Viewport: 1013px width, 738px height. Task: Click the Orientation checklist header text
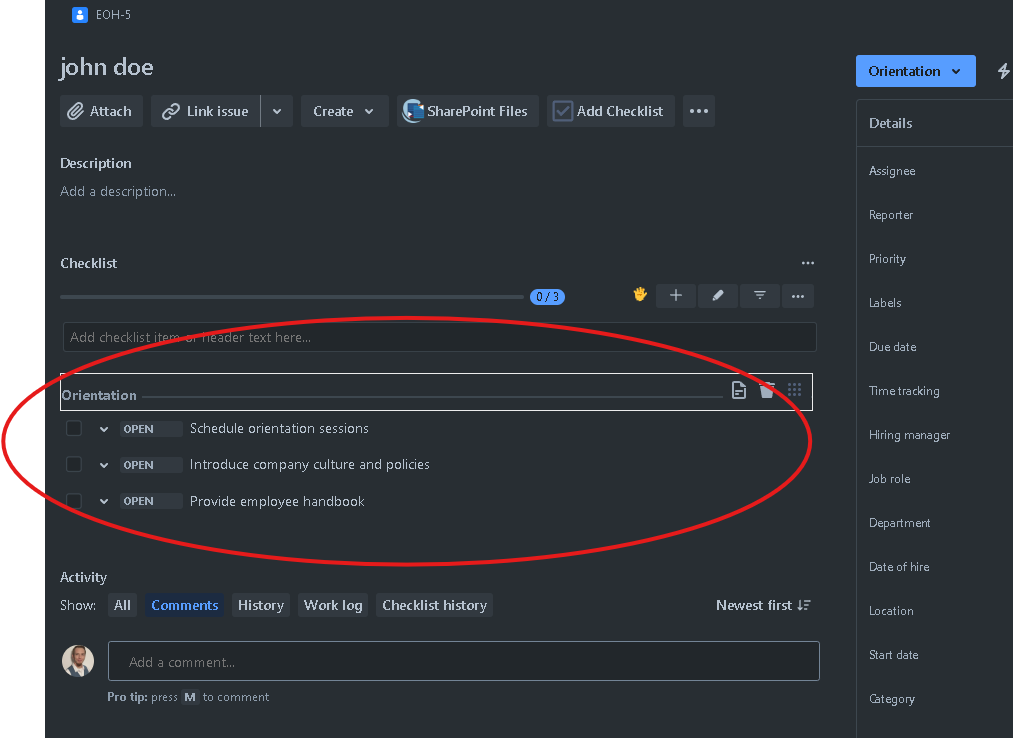click(99, 395)
